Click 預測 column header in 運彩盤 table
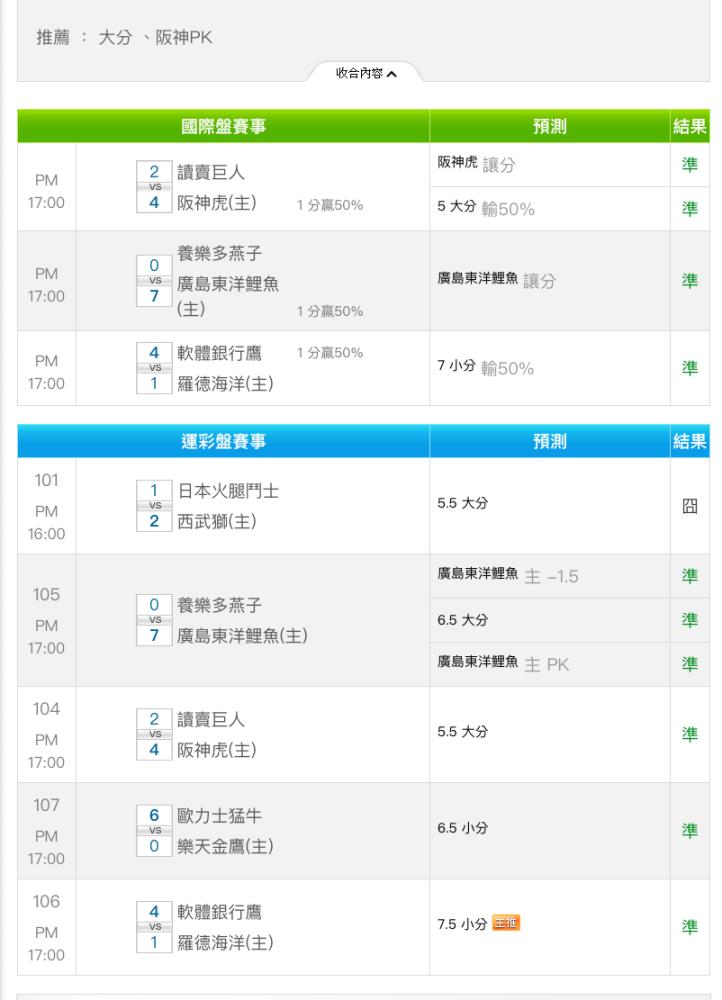This screenshot has height=1000, width=722. pos(549,441)
